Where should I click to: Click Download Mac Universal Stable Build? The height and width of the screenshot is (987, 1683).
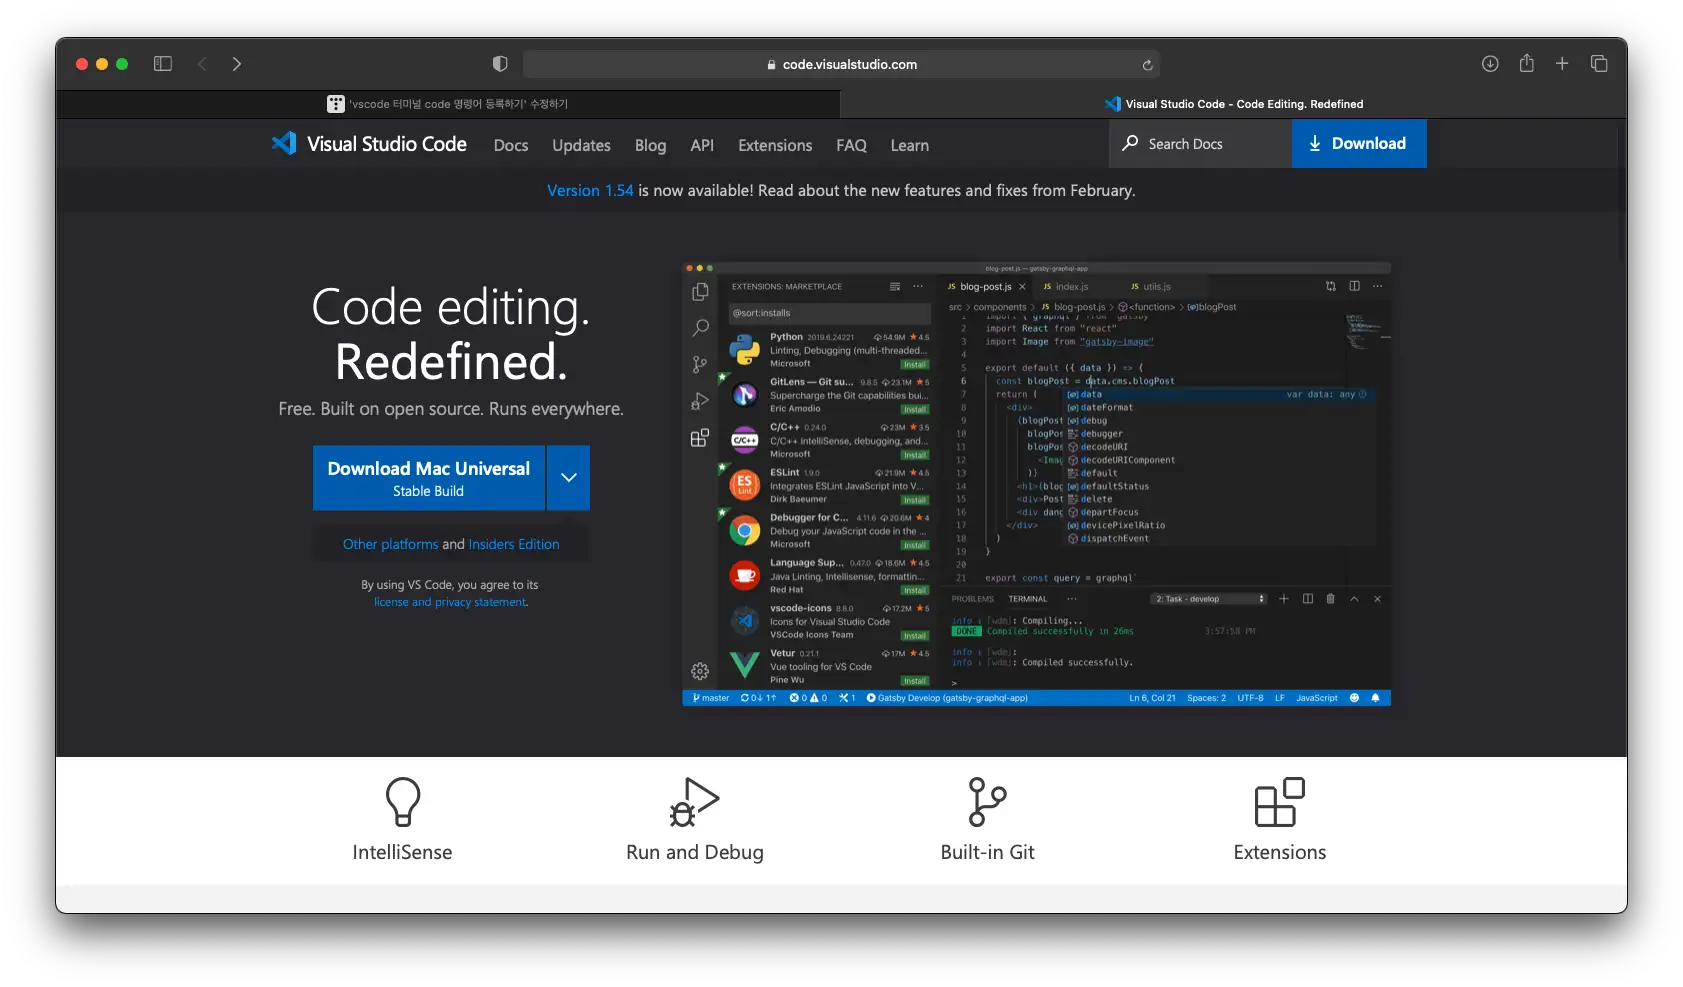tap(429, 478)
